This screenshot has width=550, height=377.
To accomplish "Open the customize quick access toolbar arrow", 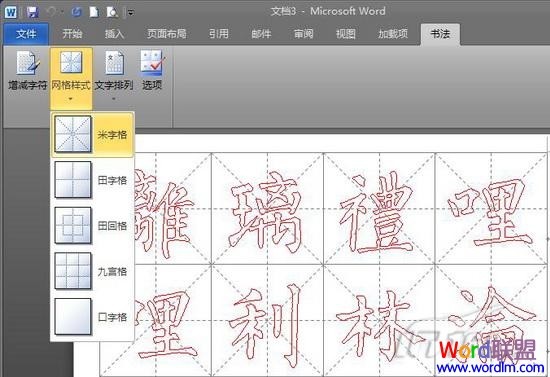I will pyautogui.click(x=130, y=13).
